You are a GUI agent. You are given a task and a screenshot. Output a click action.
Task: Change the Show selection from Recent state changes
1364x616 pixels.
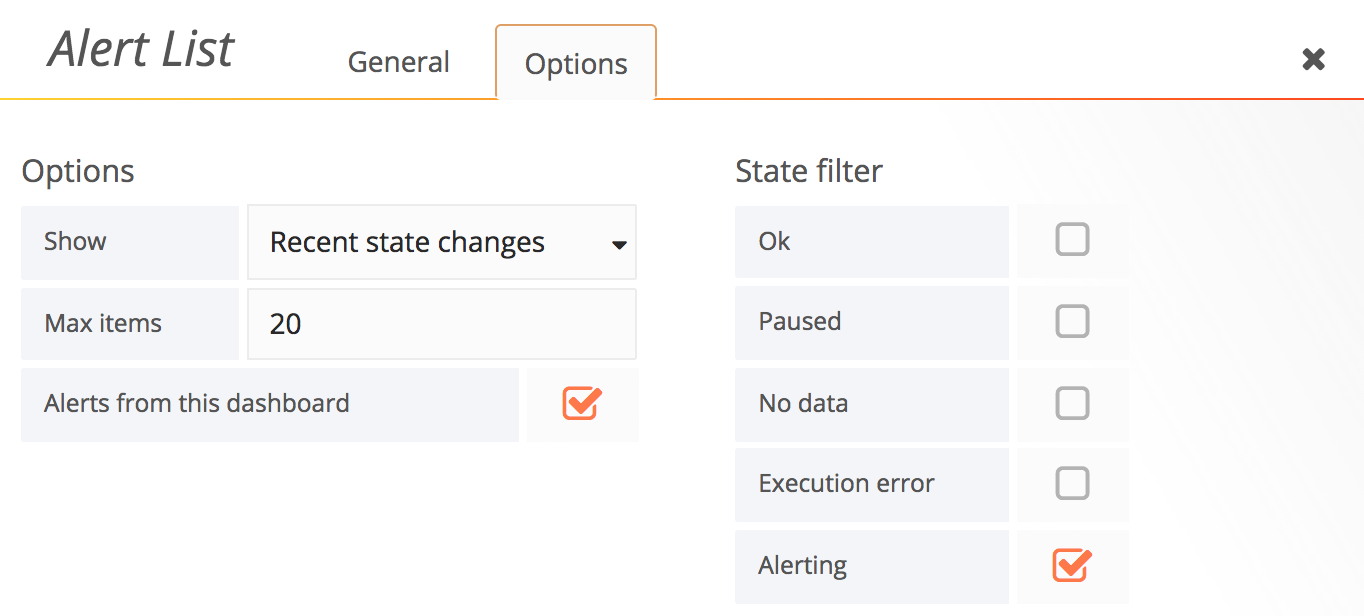click(x=442, y=242)
